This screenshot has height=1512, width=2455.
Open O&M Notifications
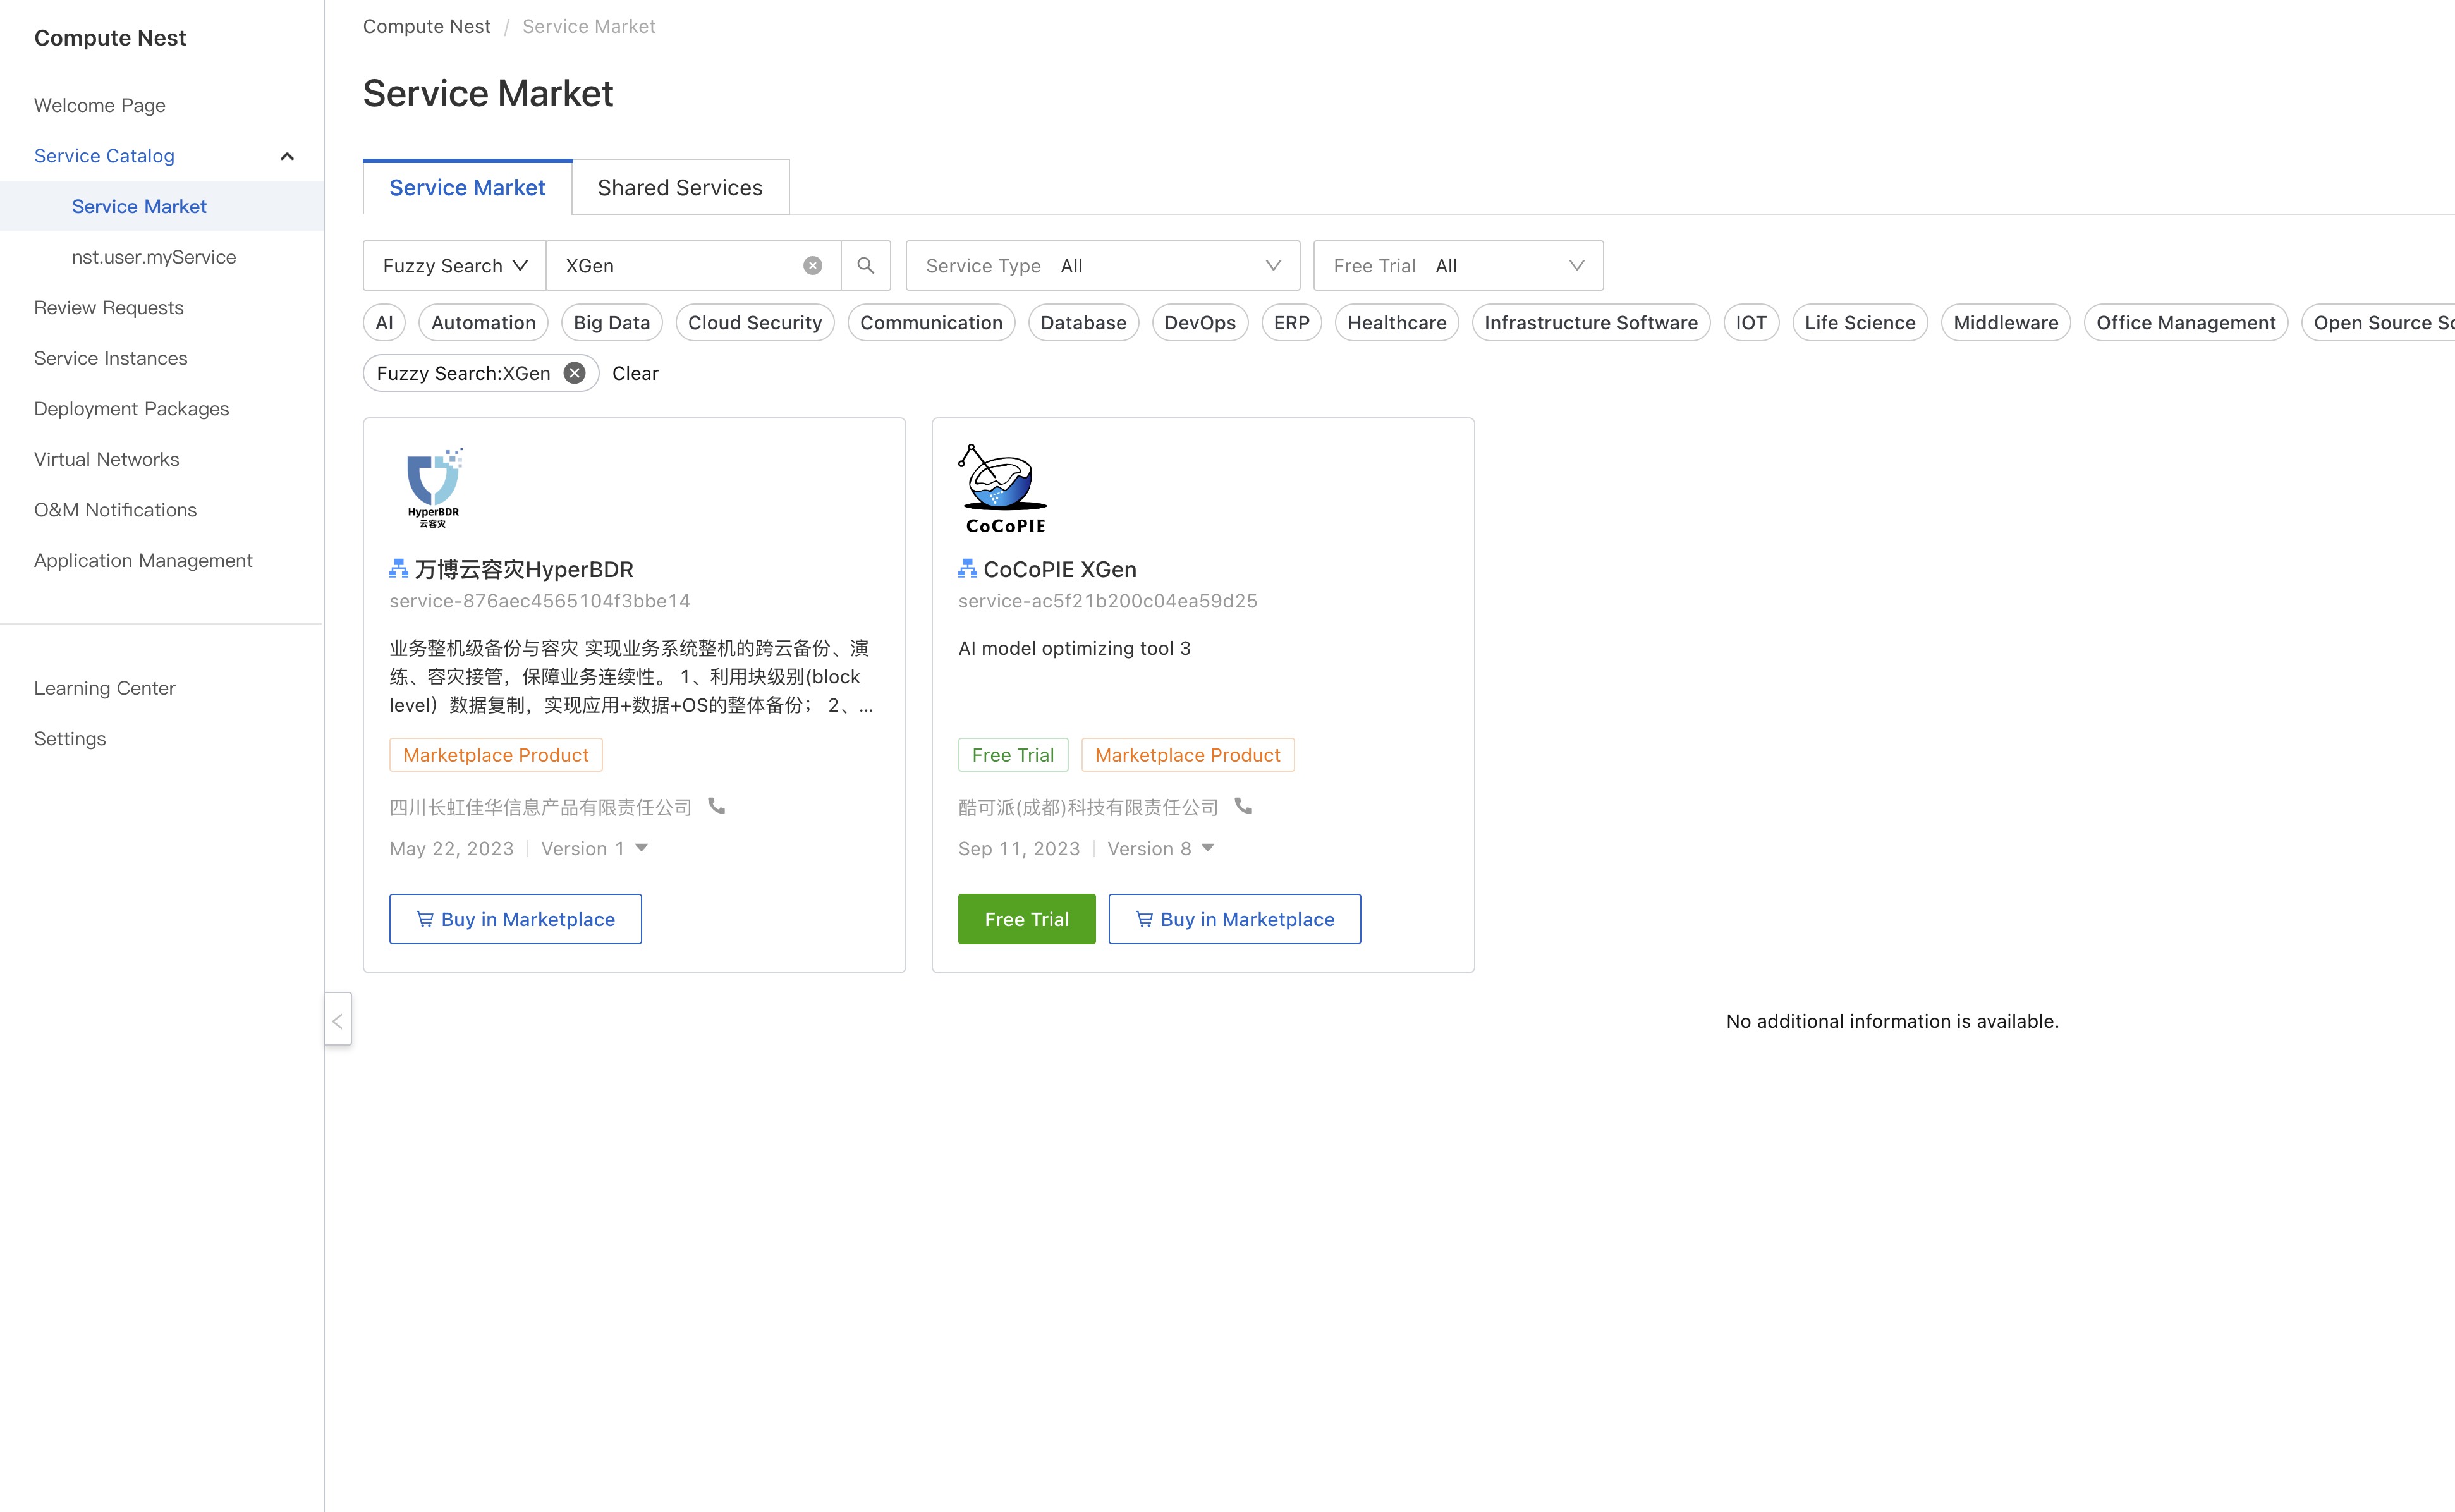(x=116, y=510)
